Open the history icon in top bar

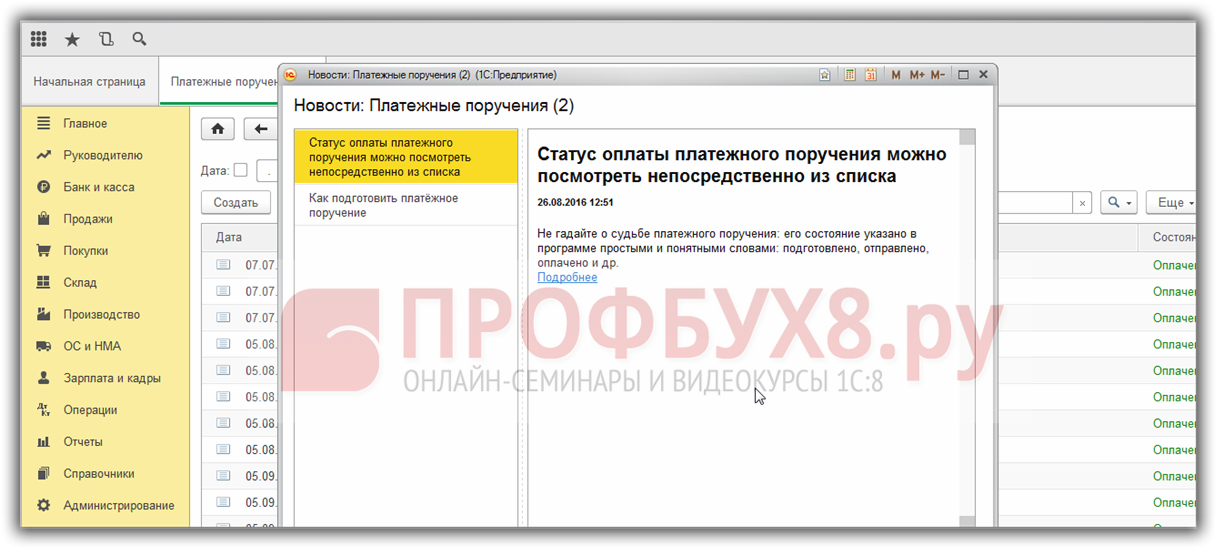tap(106, 40)
